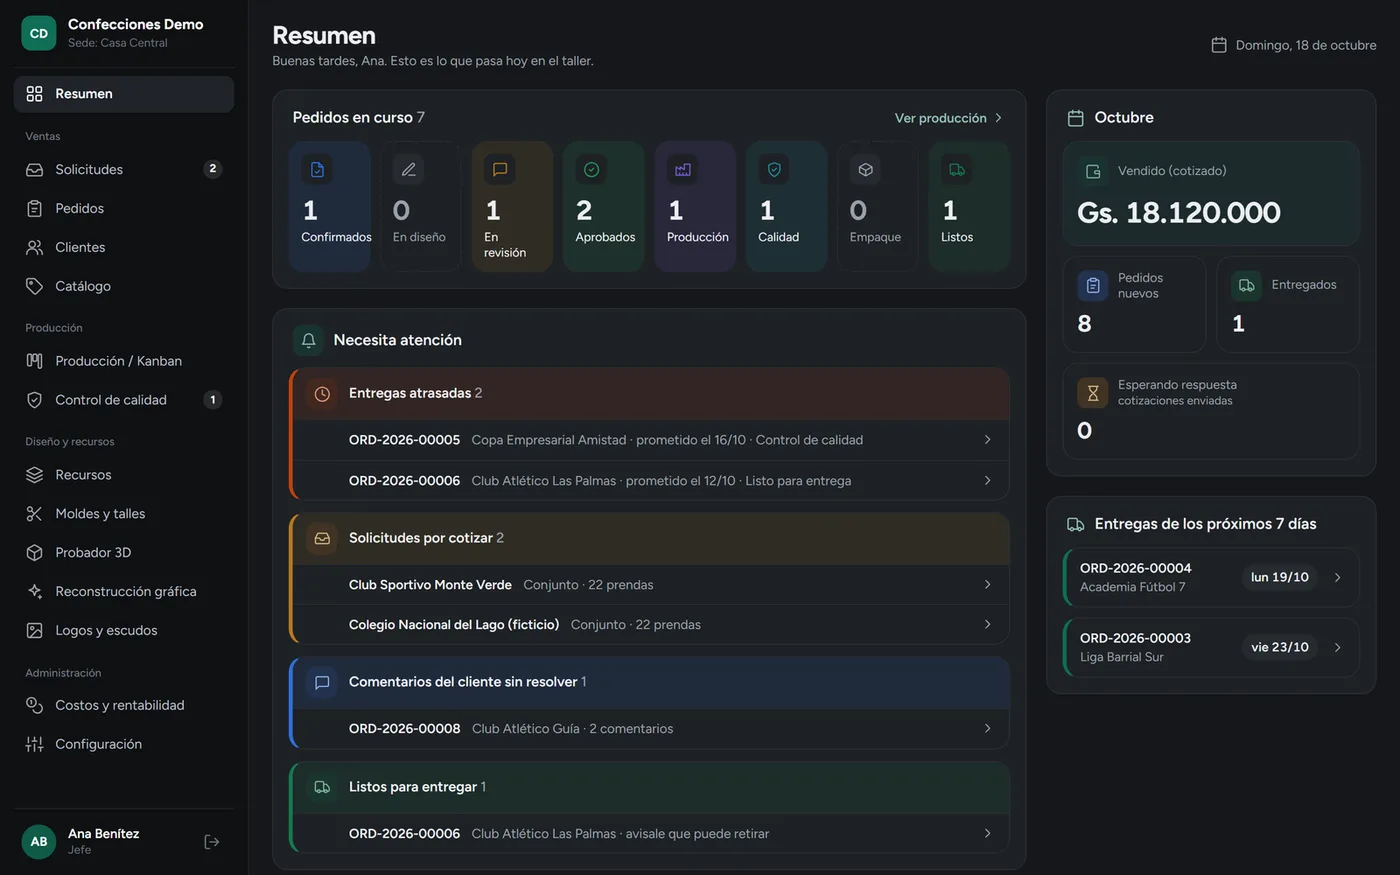
Task: Click the Calidad shield icon
Action: (x=774, y=169)
